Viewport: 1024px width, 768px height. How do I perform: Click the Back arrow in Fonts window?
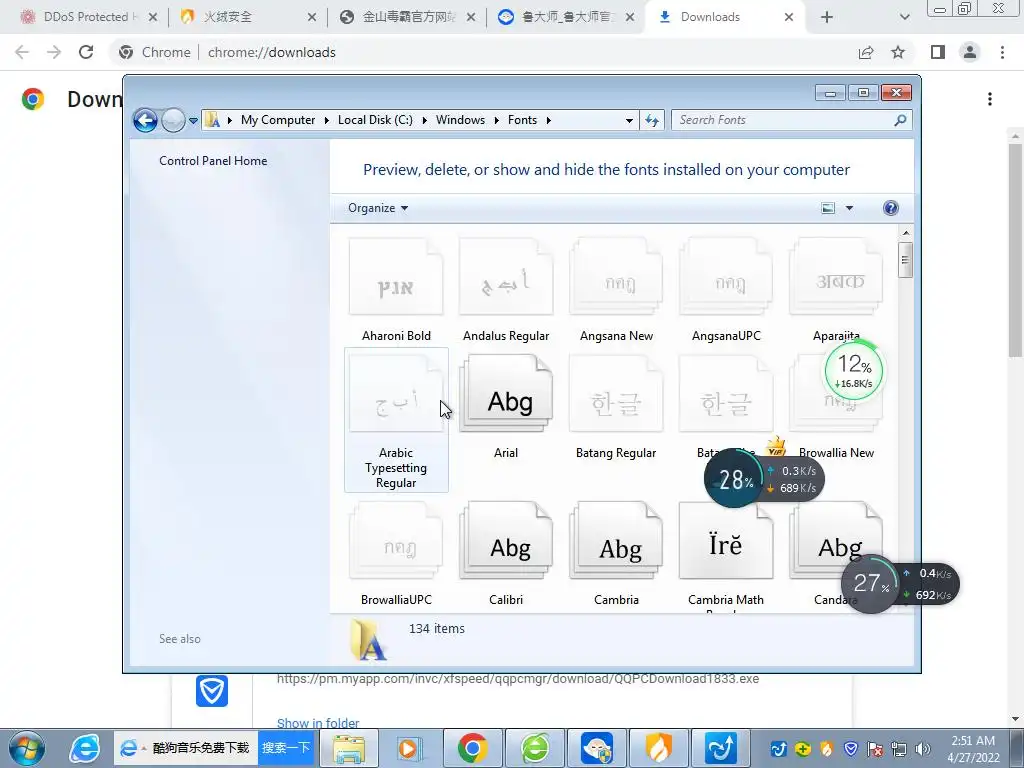point(145,120)
